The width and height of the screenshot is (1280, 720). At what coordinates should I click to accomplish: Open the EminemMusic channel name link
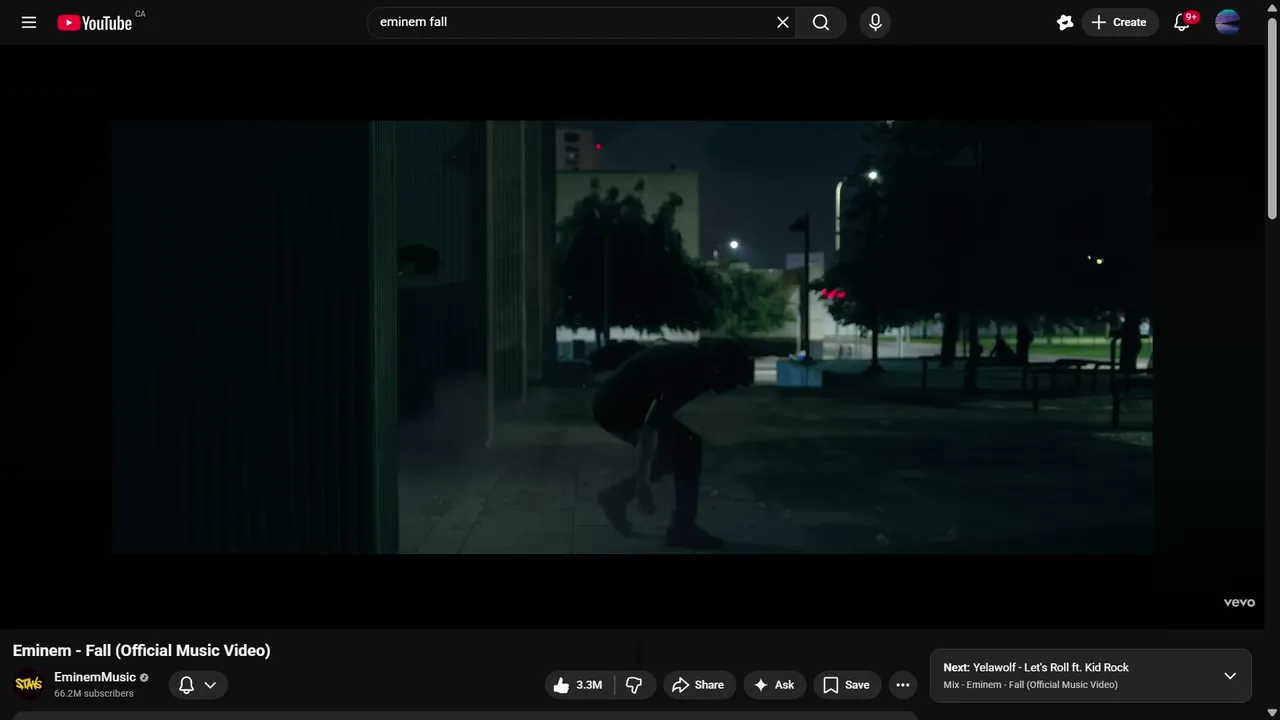pos(95,677)
